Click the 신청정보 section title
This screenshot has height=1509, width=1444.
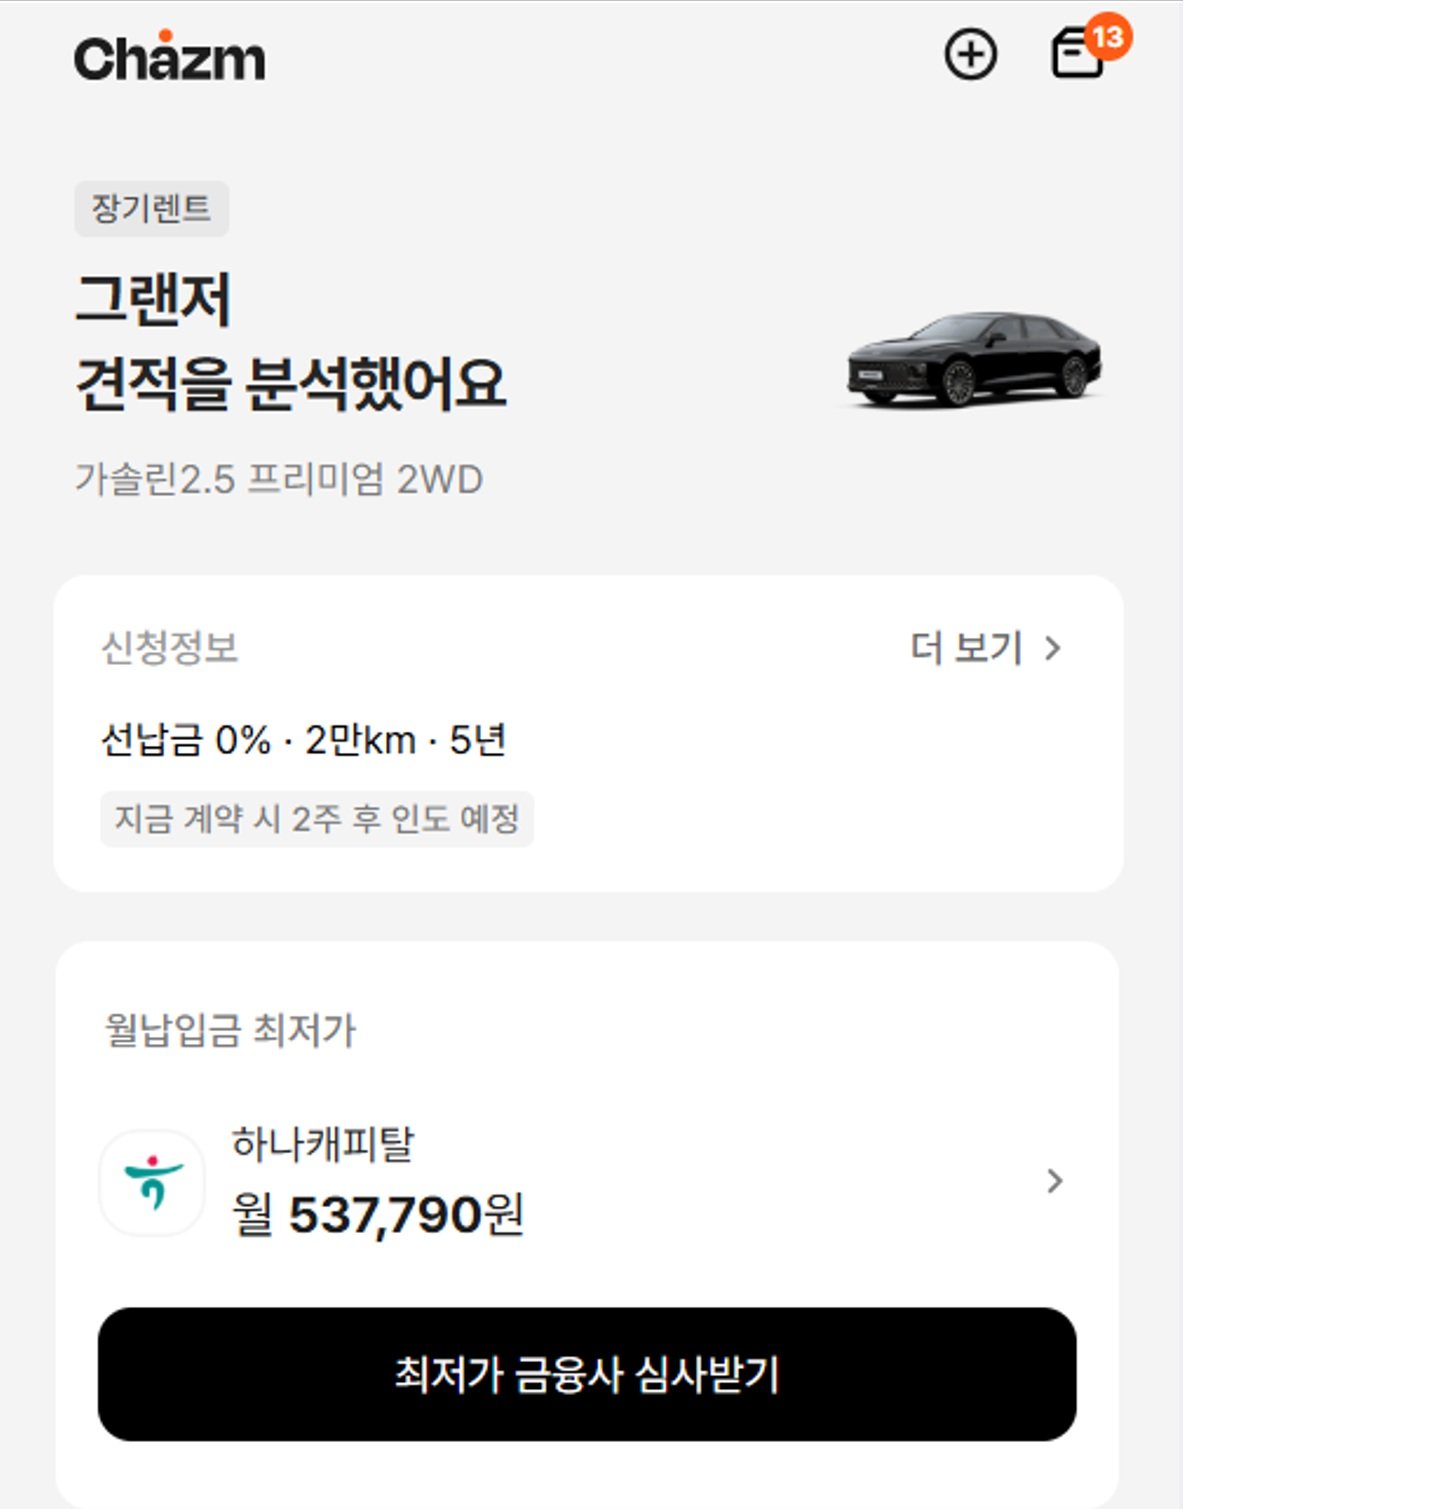point(169,648)
